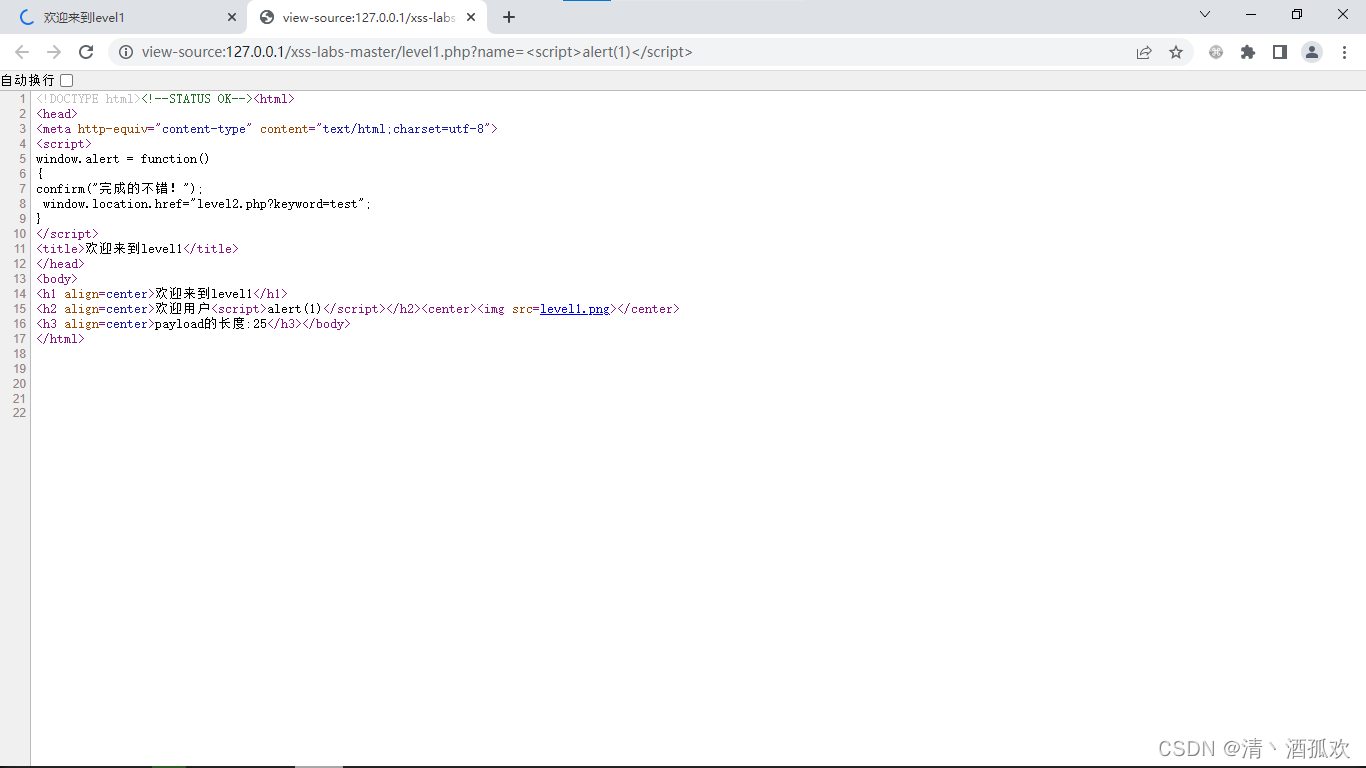
Task: Open the level1.png link in source
Action: 575,309
